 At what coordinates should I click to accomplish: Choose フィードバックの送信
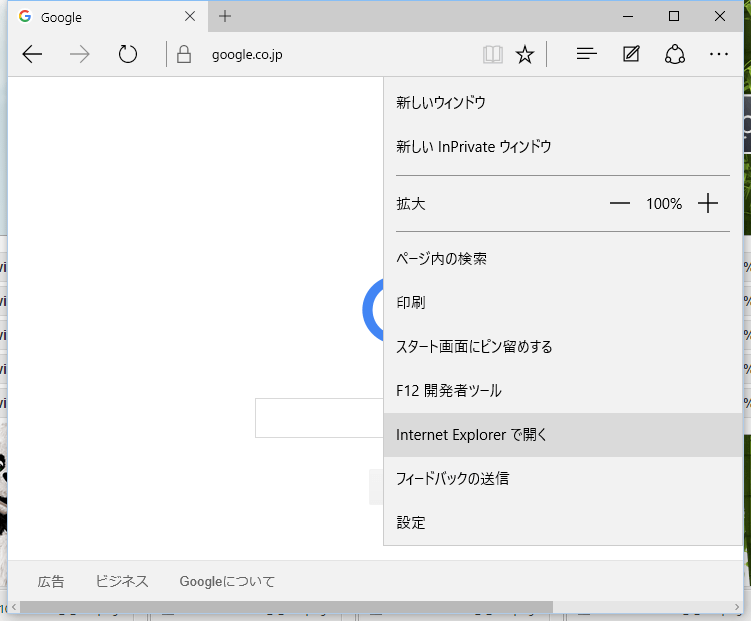click(x=563, y=479)
